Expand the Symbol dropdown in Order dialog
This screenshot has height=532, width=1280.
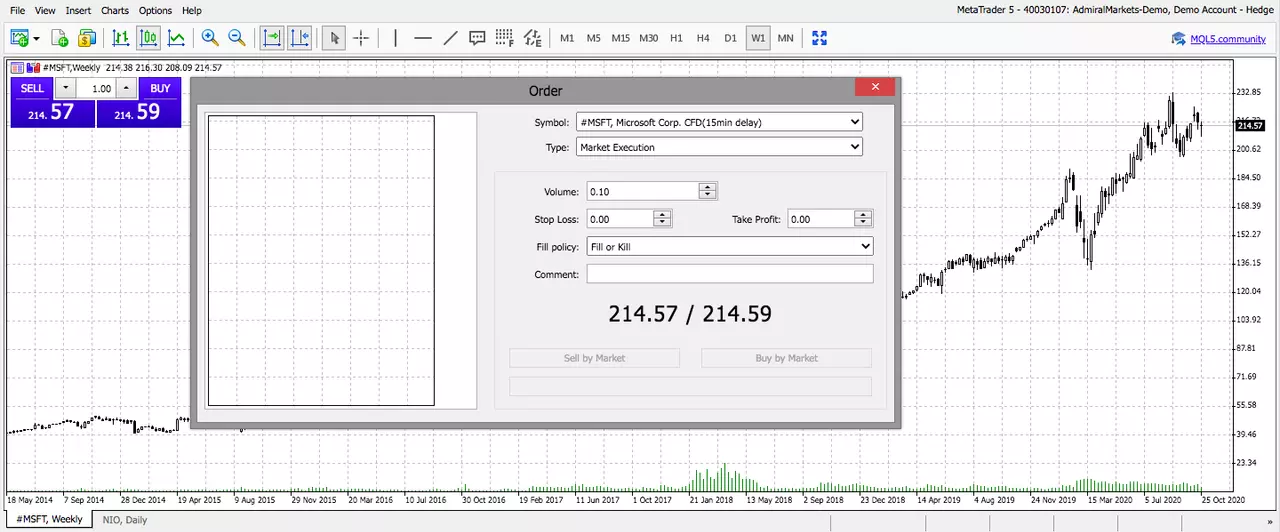pos(854,122)
